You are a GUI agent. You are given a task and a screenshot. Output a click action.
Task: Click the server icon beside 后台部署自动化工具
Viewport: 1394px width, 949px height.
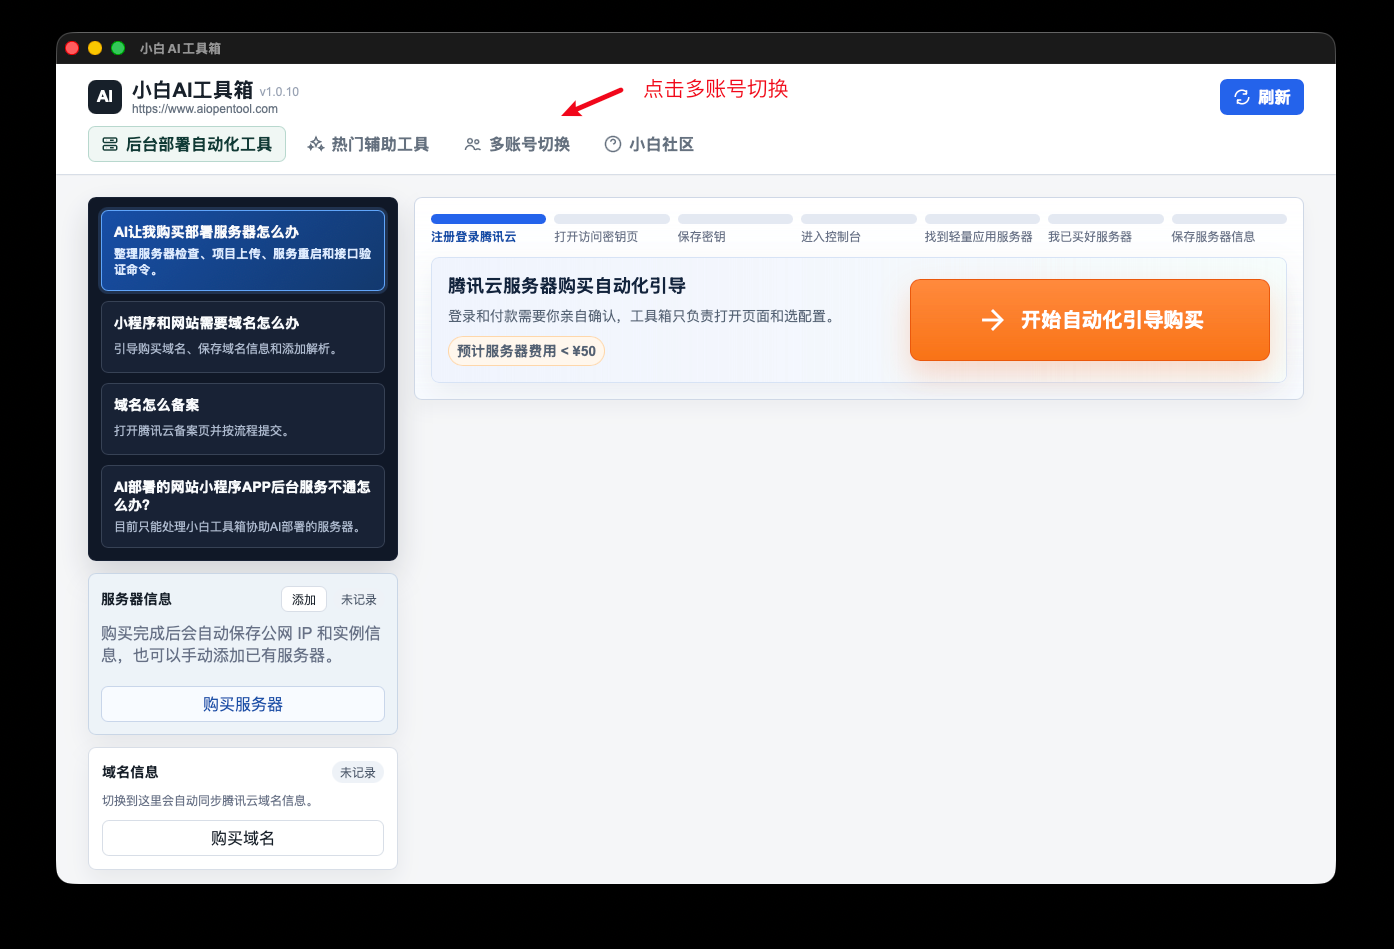pos(110,144)
